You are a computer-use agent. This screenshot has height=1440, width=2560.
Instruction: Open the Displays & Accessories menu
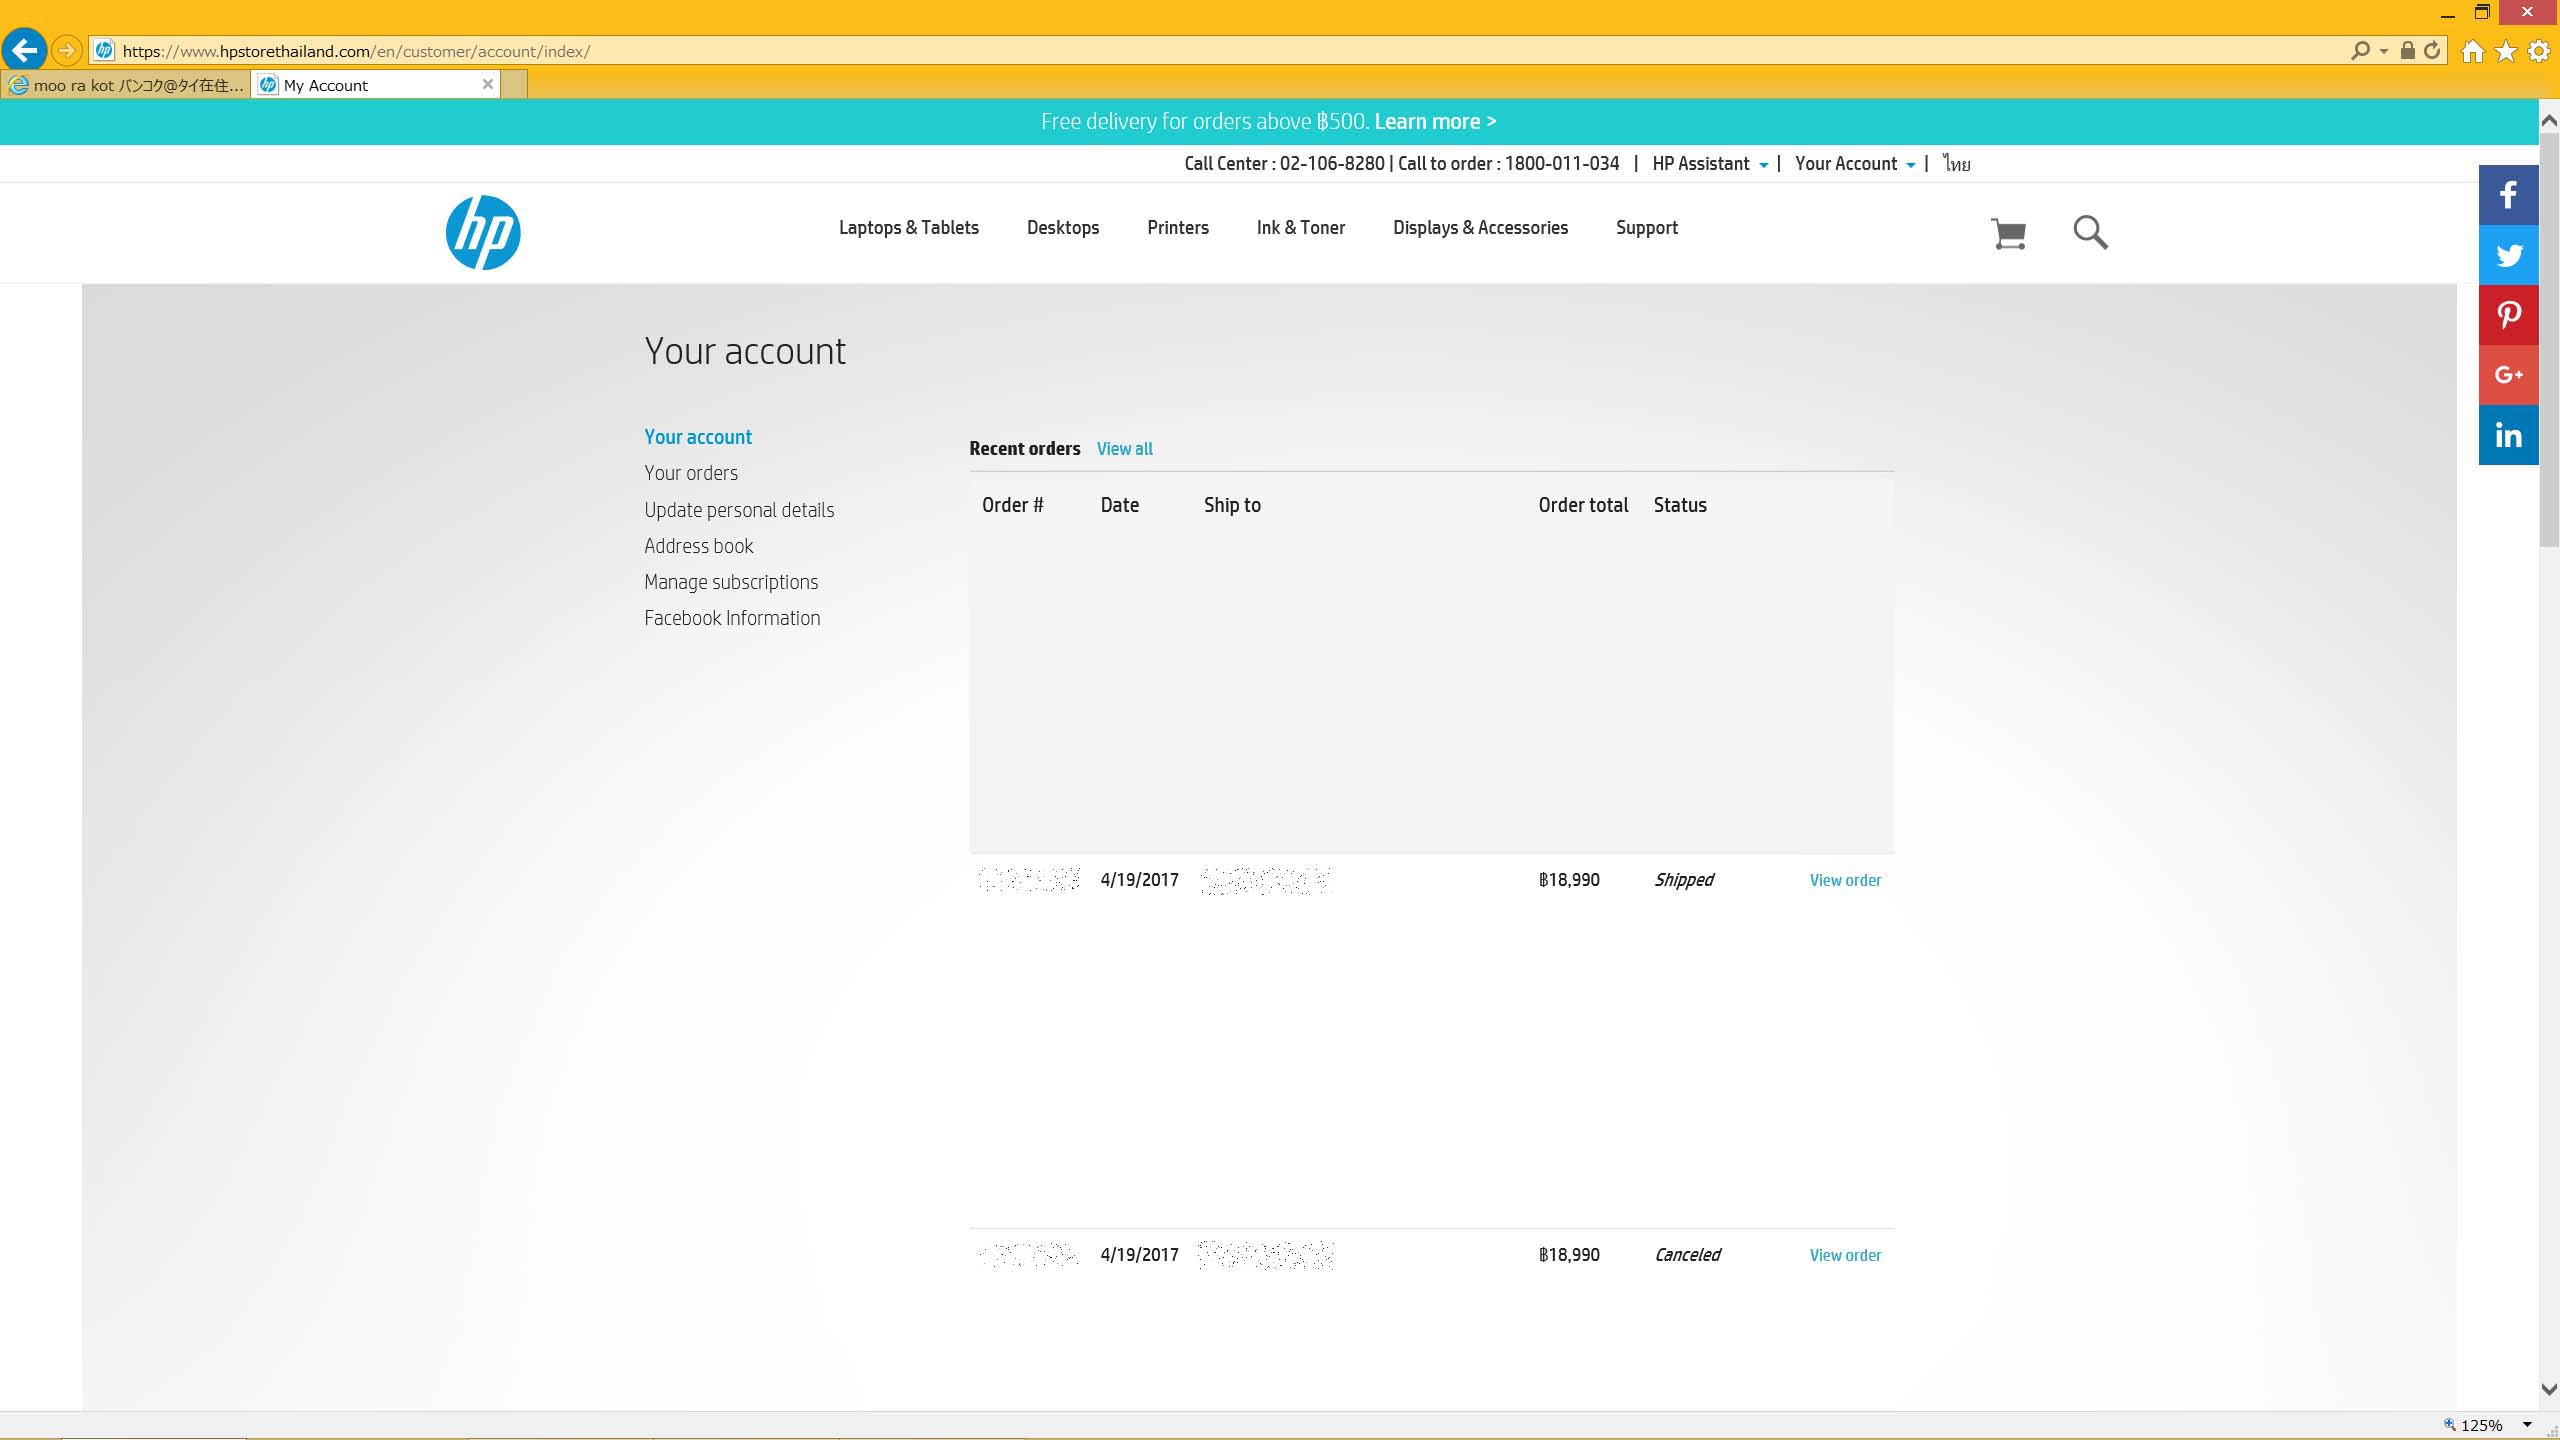click(x=1480, y=228)
